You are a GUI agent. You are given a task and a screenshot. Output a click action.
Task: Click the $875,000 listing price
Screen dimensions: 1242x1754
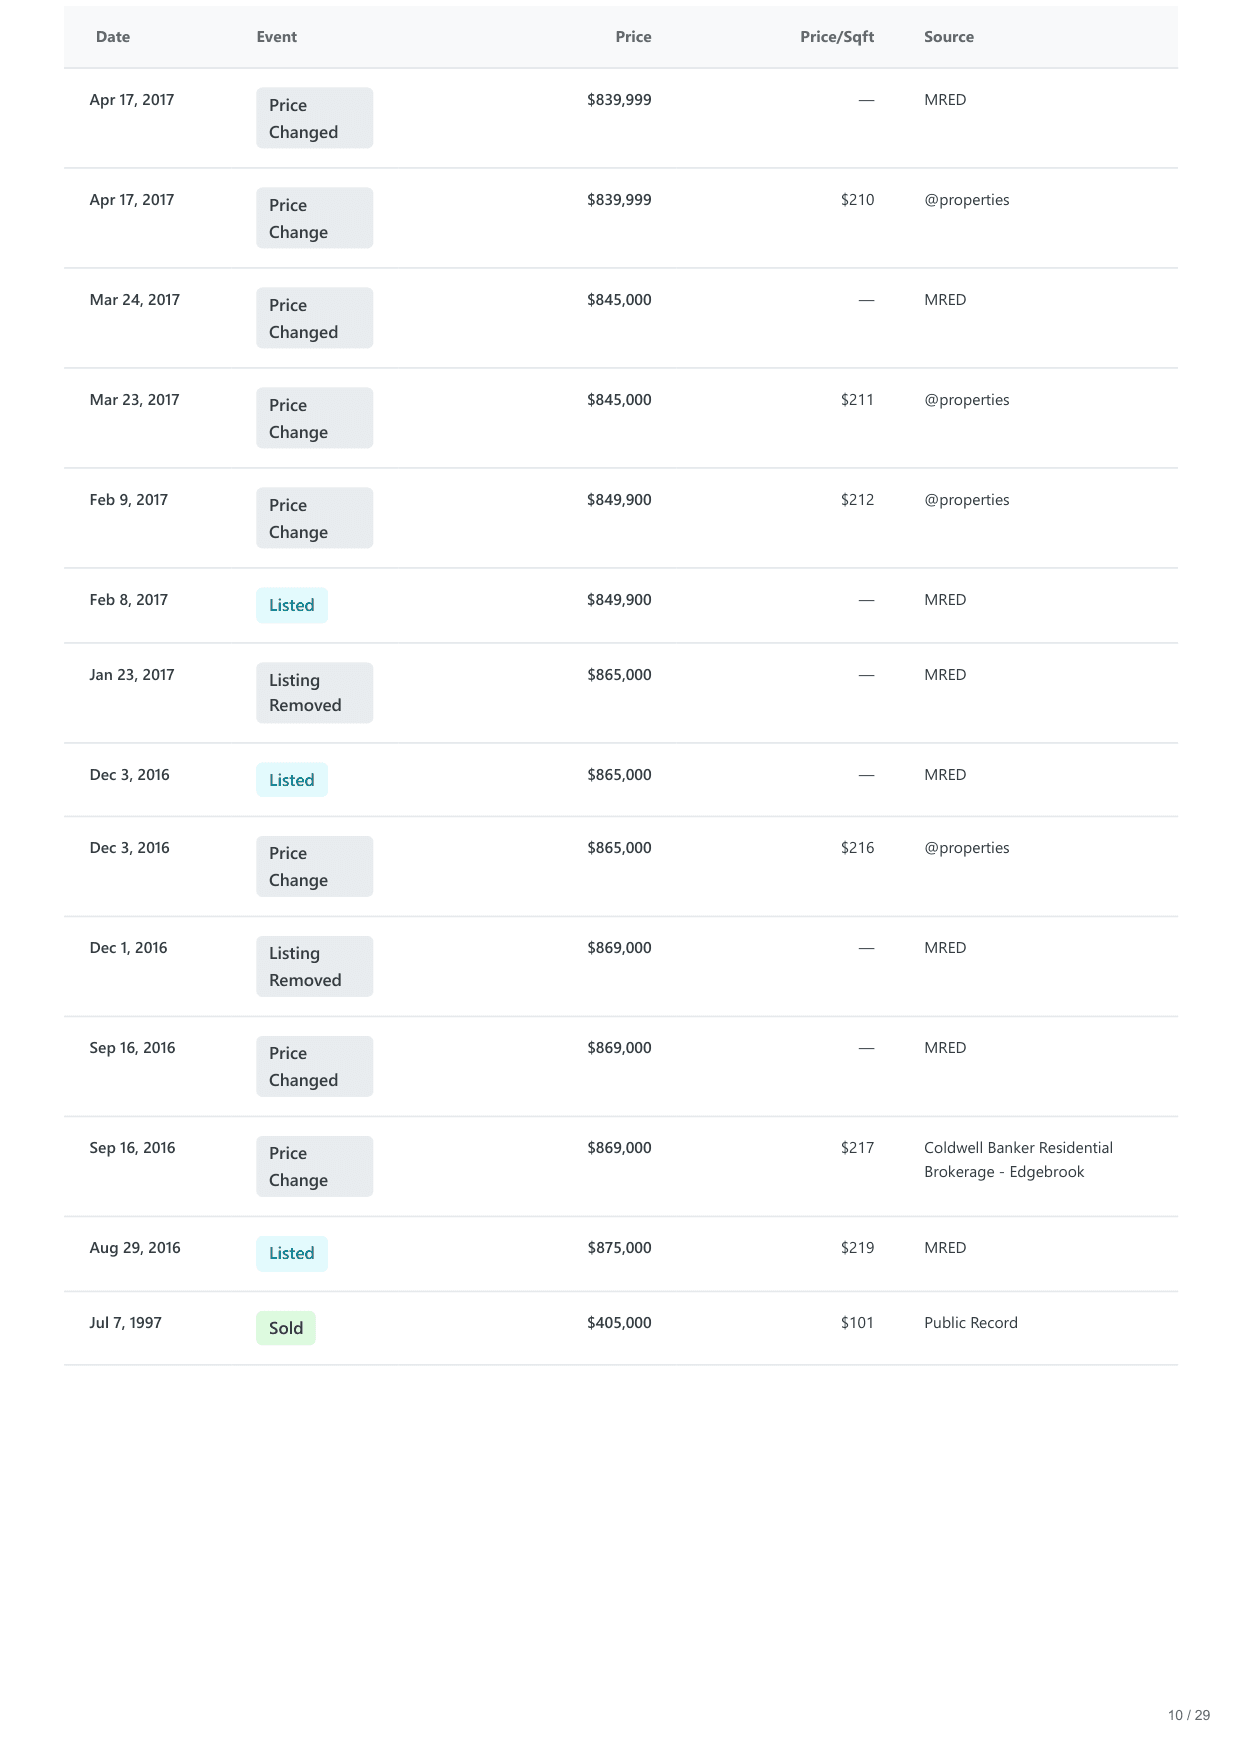[619, 1248]
